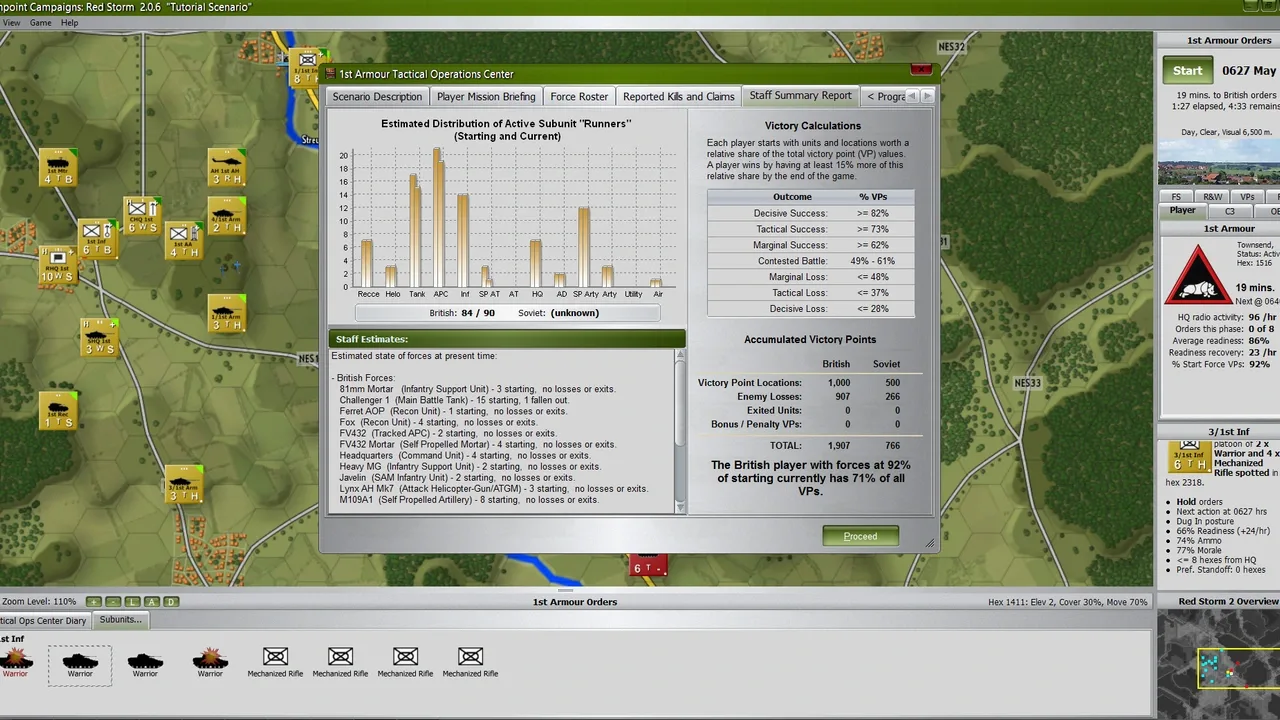Image resolution: width=1280 pixels, height=720 pixels.
Task: Switch to Reported Kills and Claims tab
Action: tap(678, 97)
